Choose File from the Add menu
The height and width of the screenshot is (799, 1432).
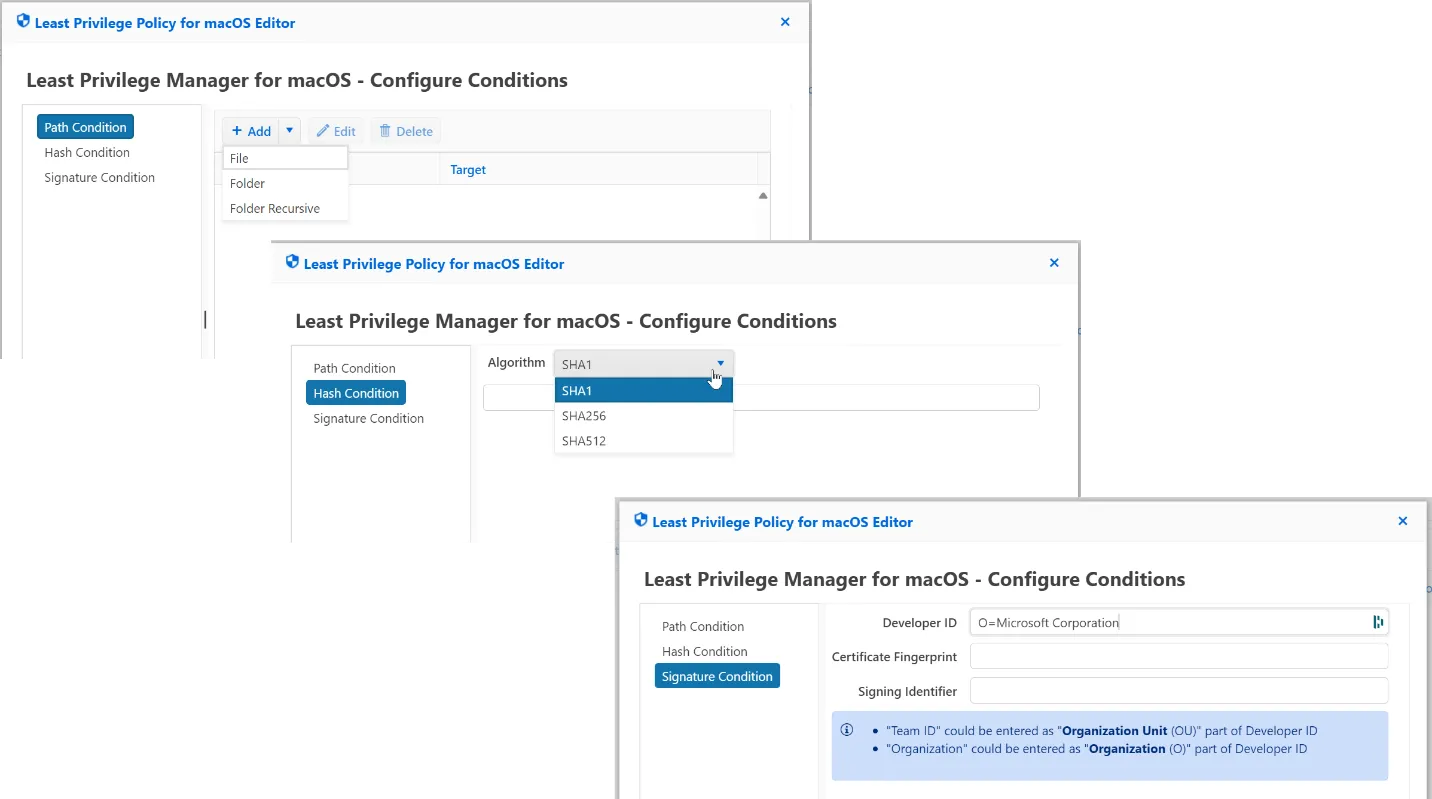(285, 158)
